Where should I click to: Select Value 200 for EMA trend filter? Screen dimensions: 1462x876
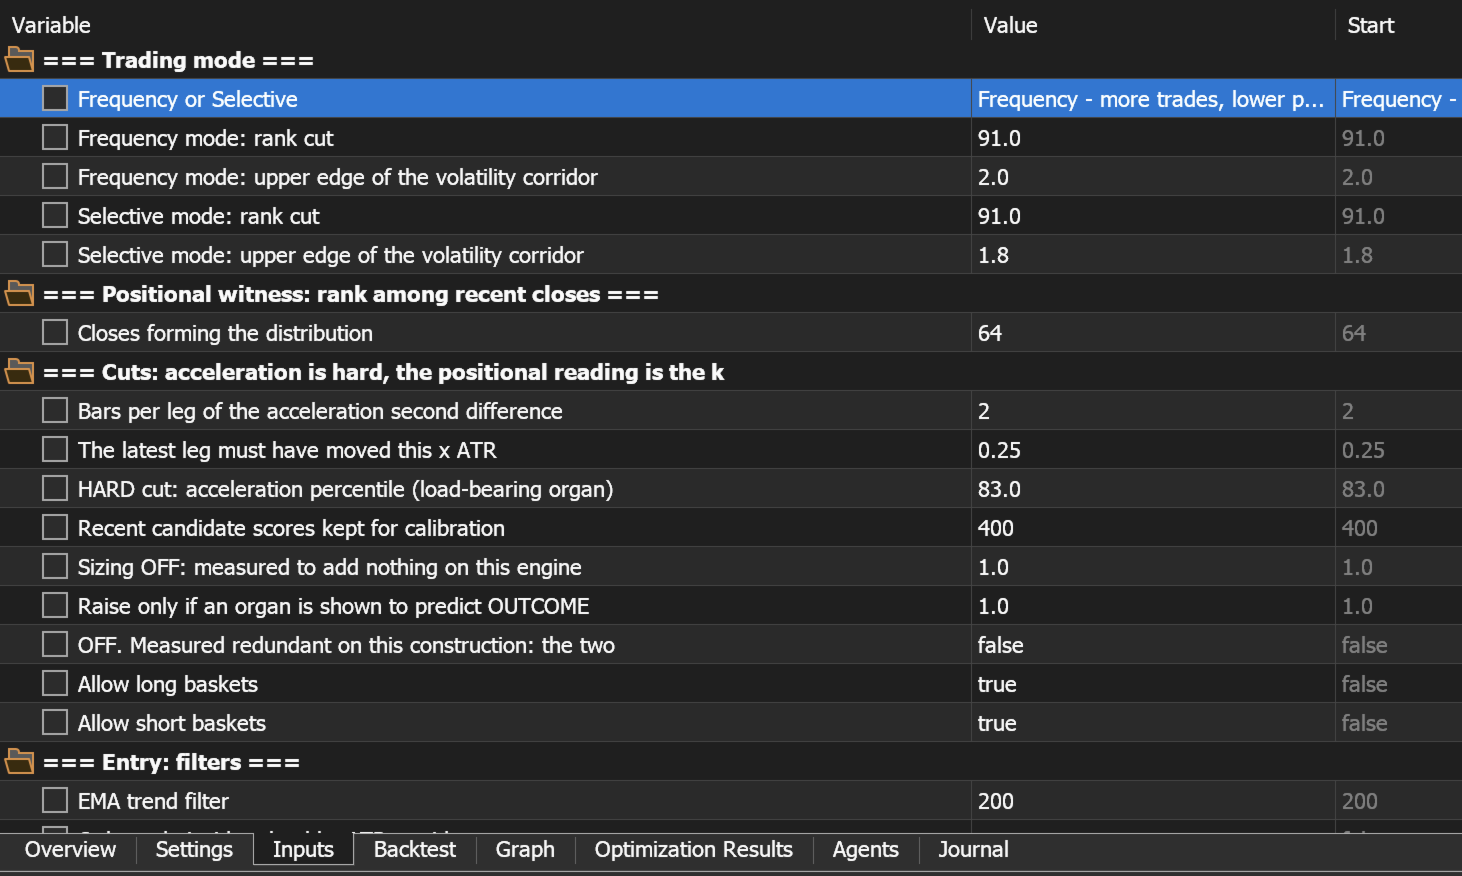pos(1153,801)
